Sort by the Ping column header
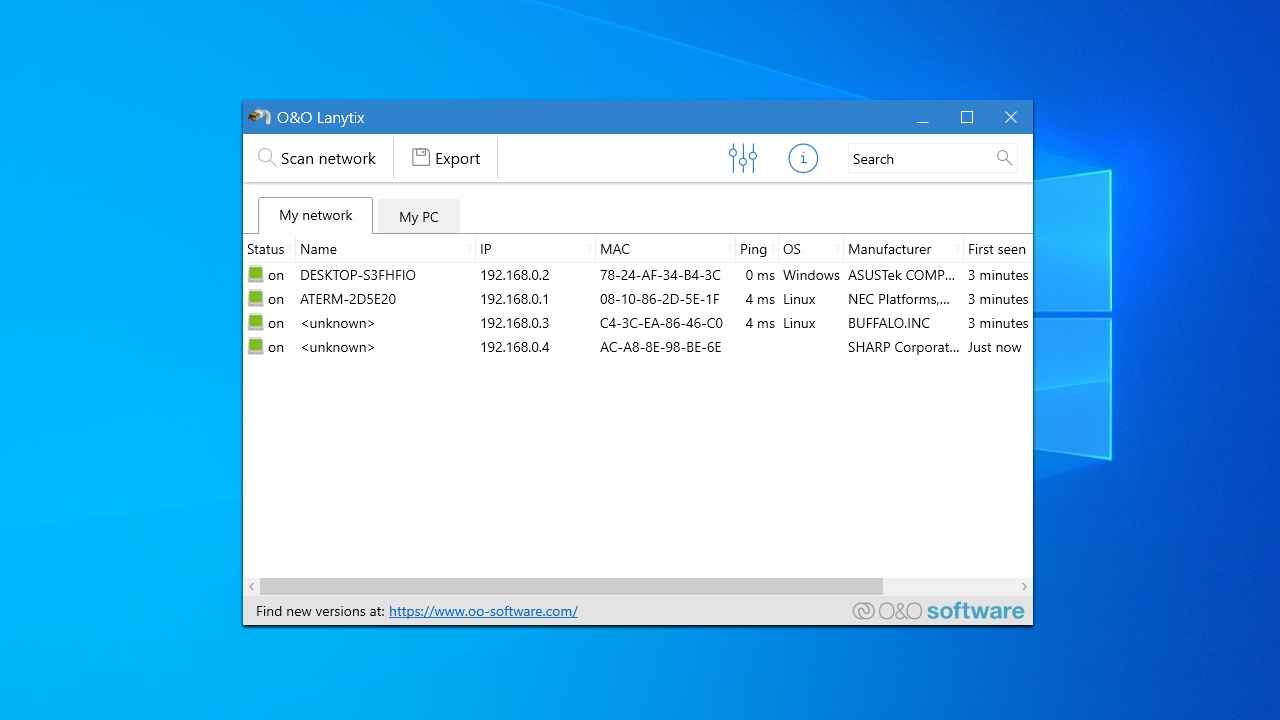 coord(757,249)
